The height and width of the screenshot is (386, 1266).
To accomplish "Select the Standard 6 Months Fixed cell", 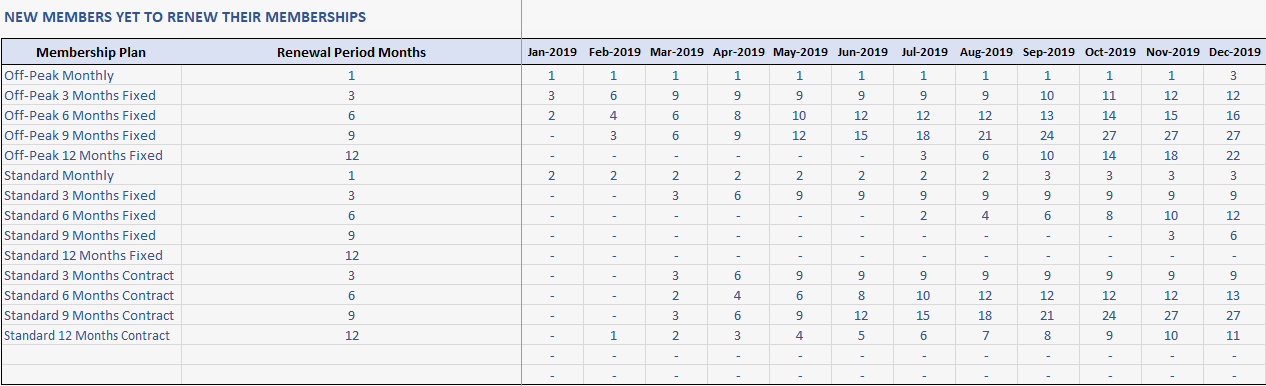I will [91, 215].
